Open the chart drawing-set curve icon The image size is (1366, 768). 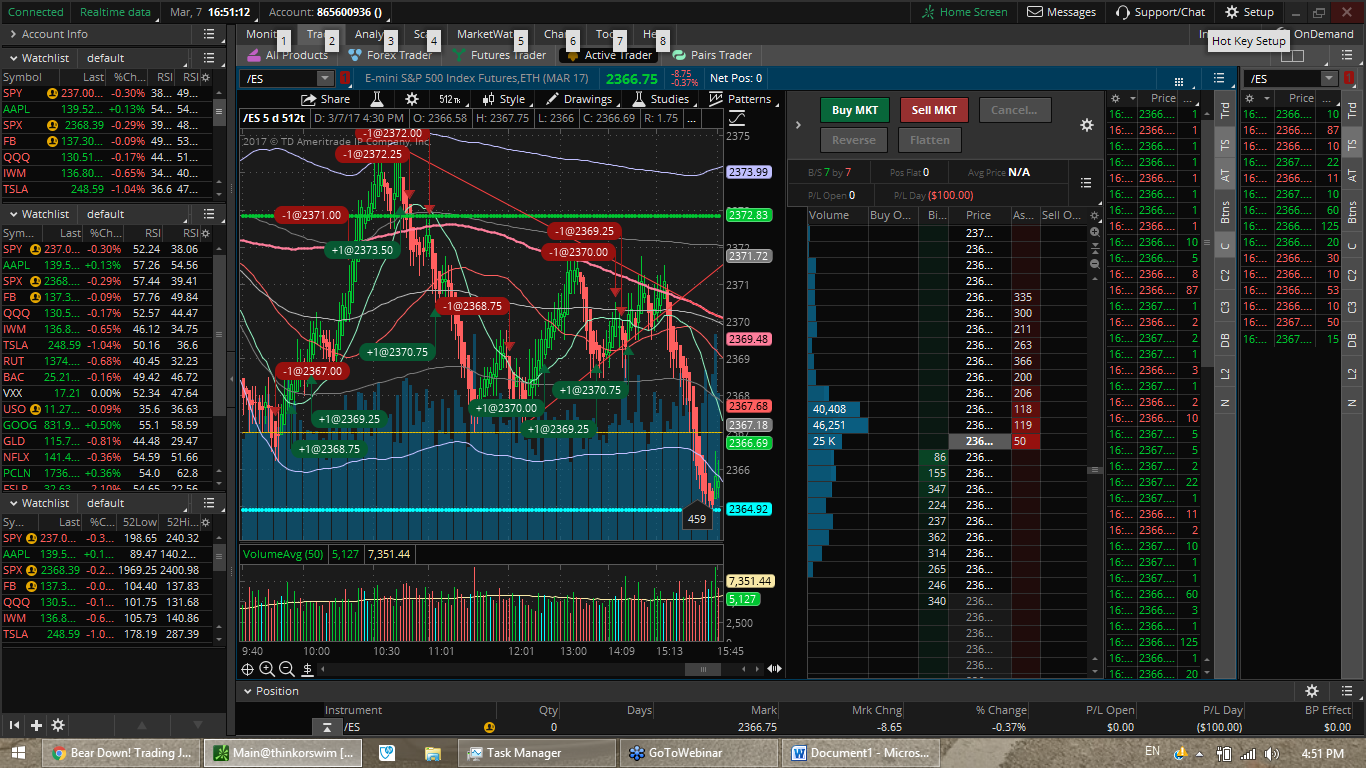point(737,118)
